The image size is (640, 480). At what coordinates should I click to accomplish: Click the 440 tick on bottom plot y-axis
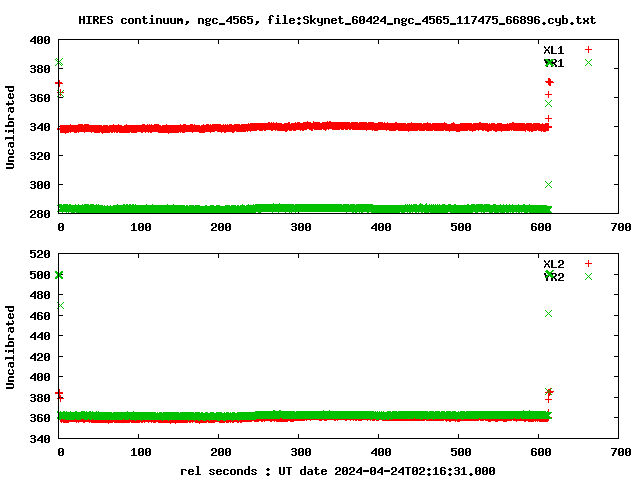click(x=40, y=336)
